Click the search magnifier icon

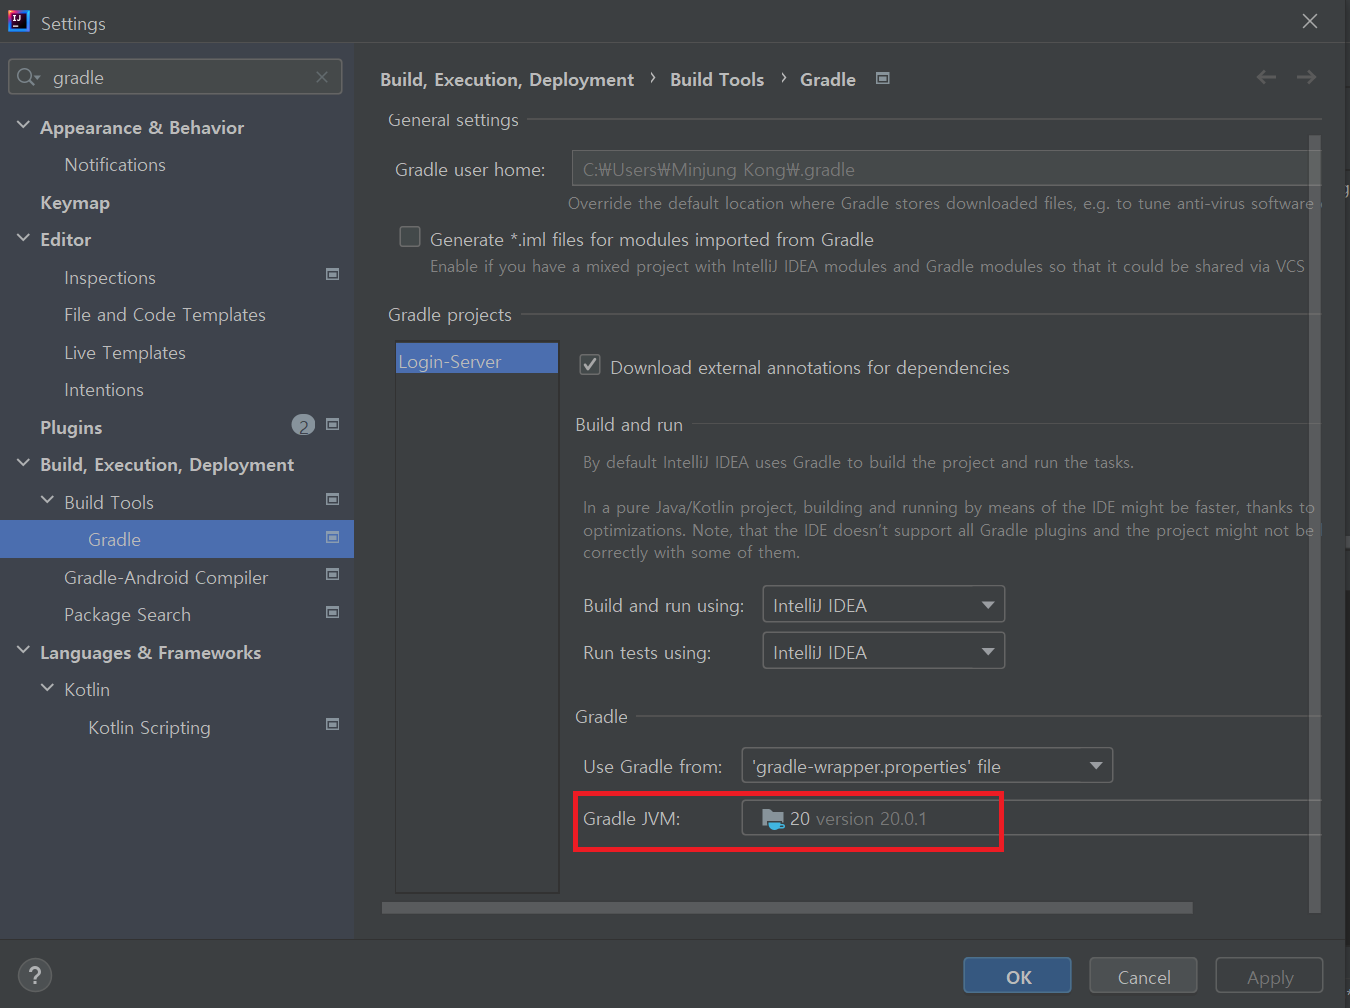(27, 77)
